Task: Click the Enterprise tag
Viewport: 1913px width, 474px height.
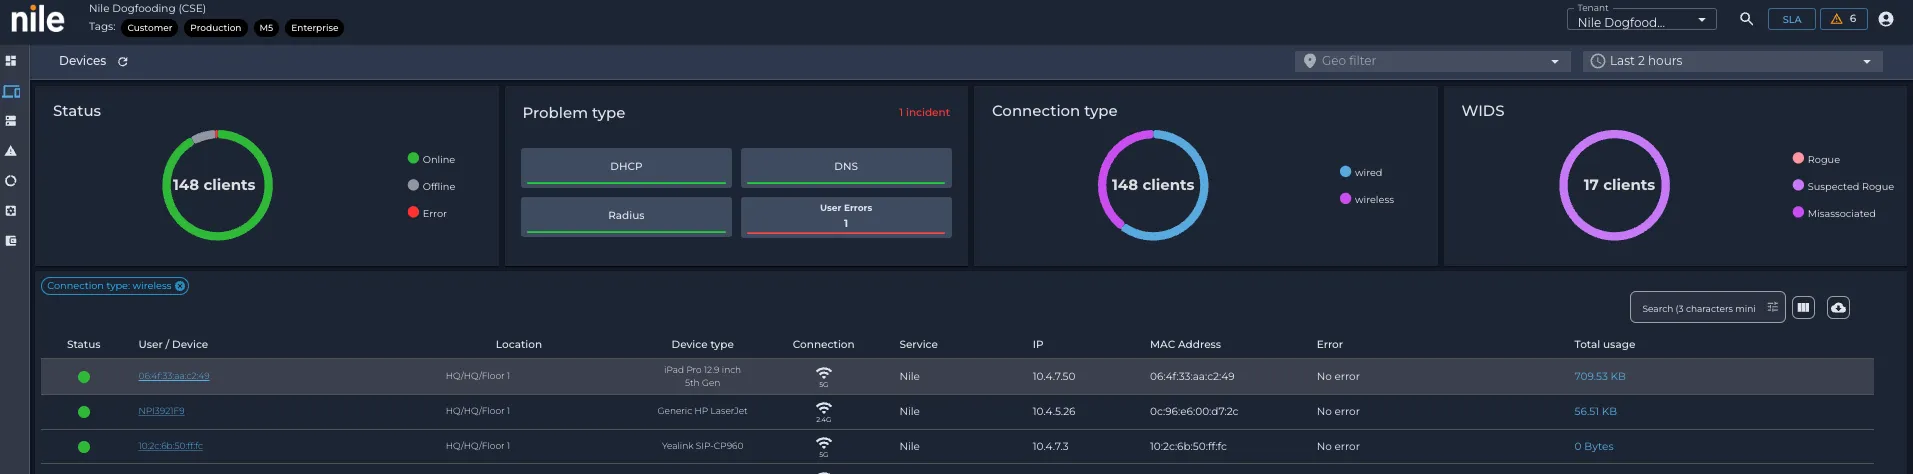Action: pos(315,28)
